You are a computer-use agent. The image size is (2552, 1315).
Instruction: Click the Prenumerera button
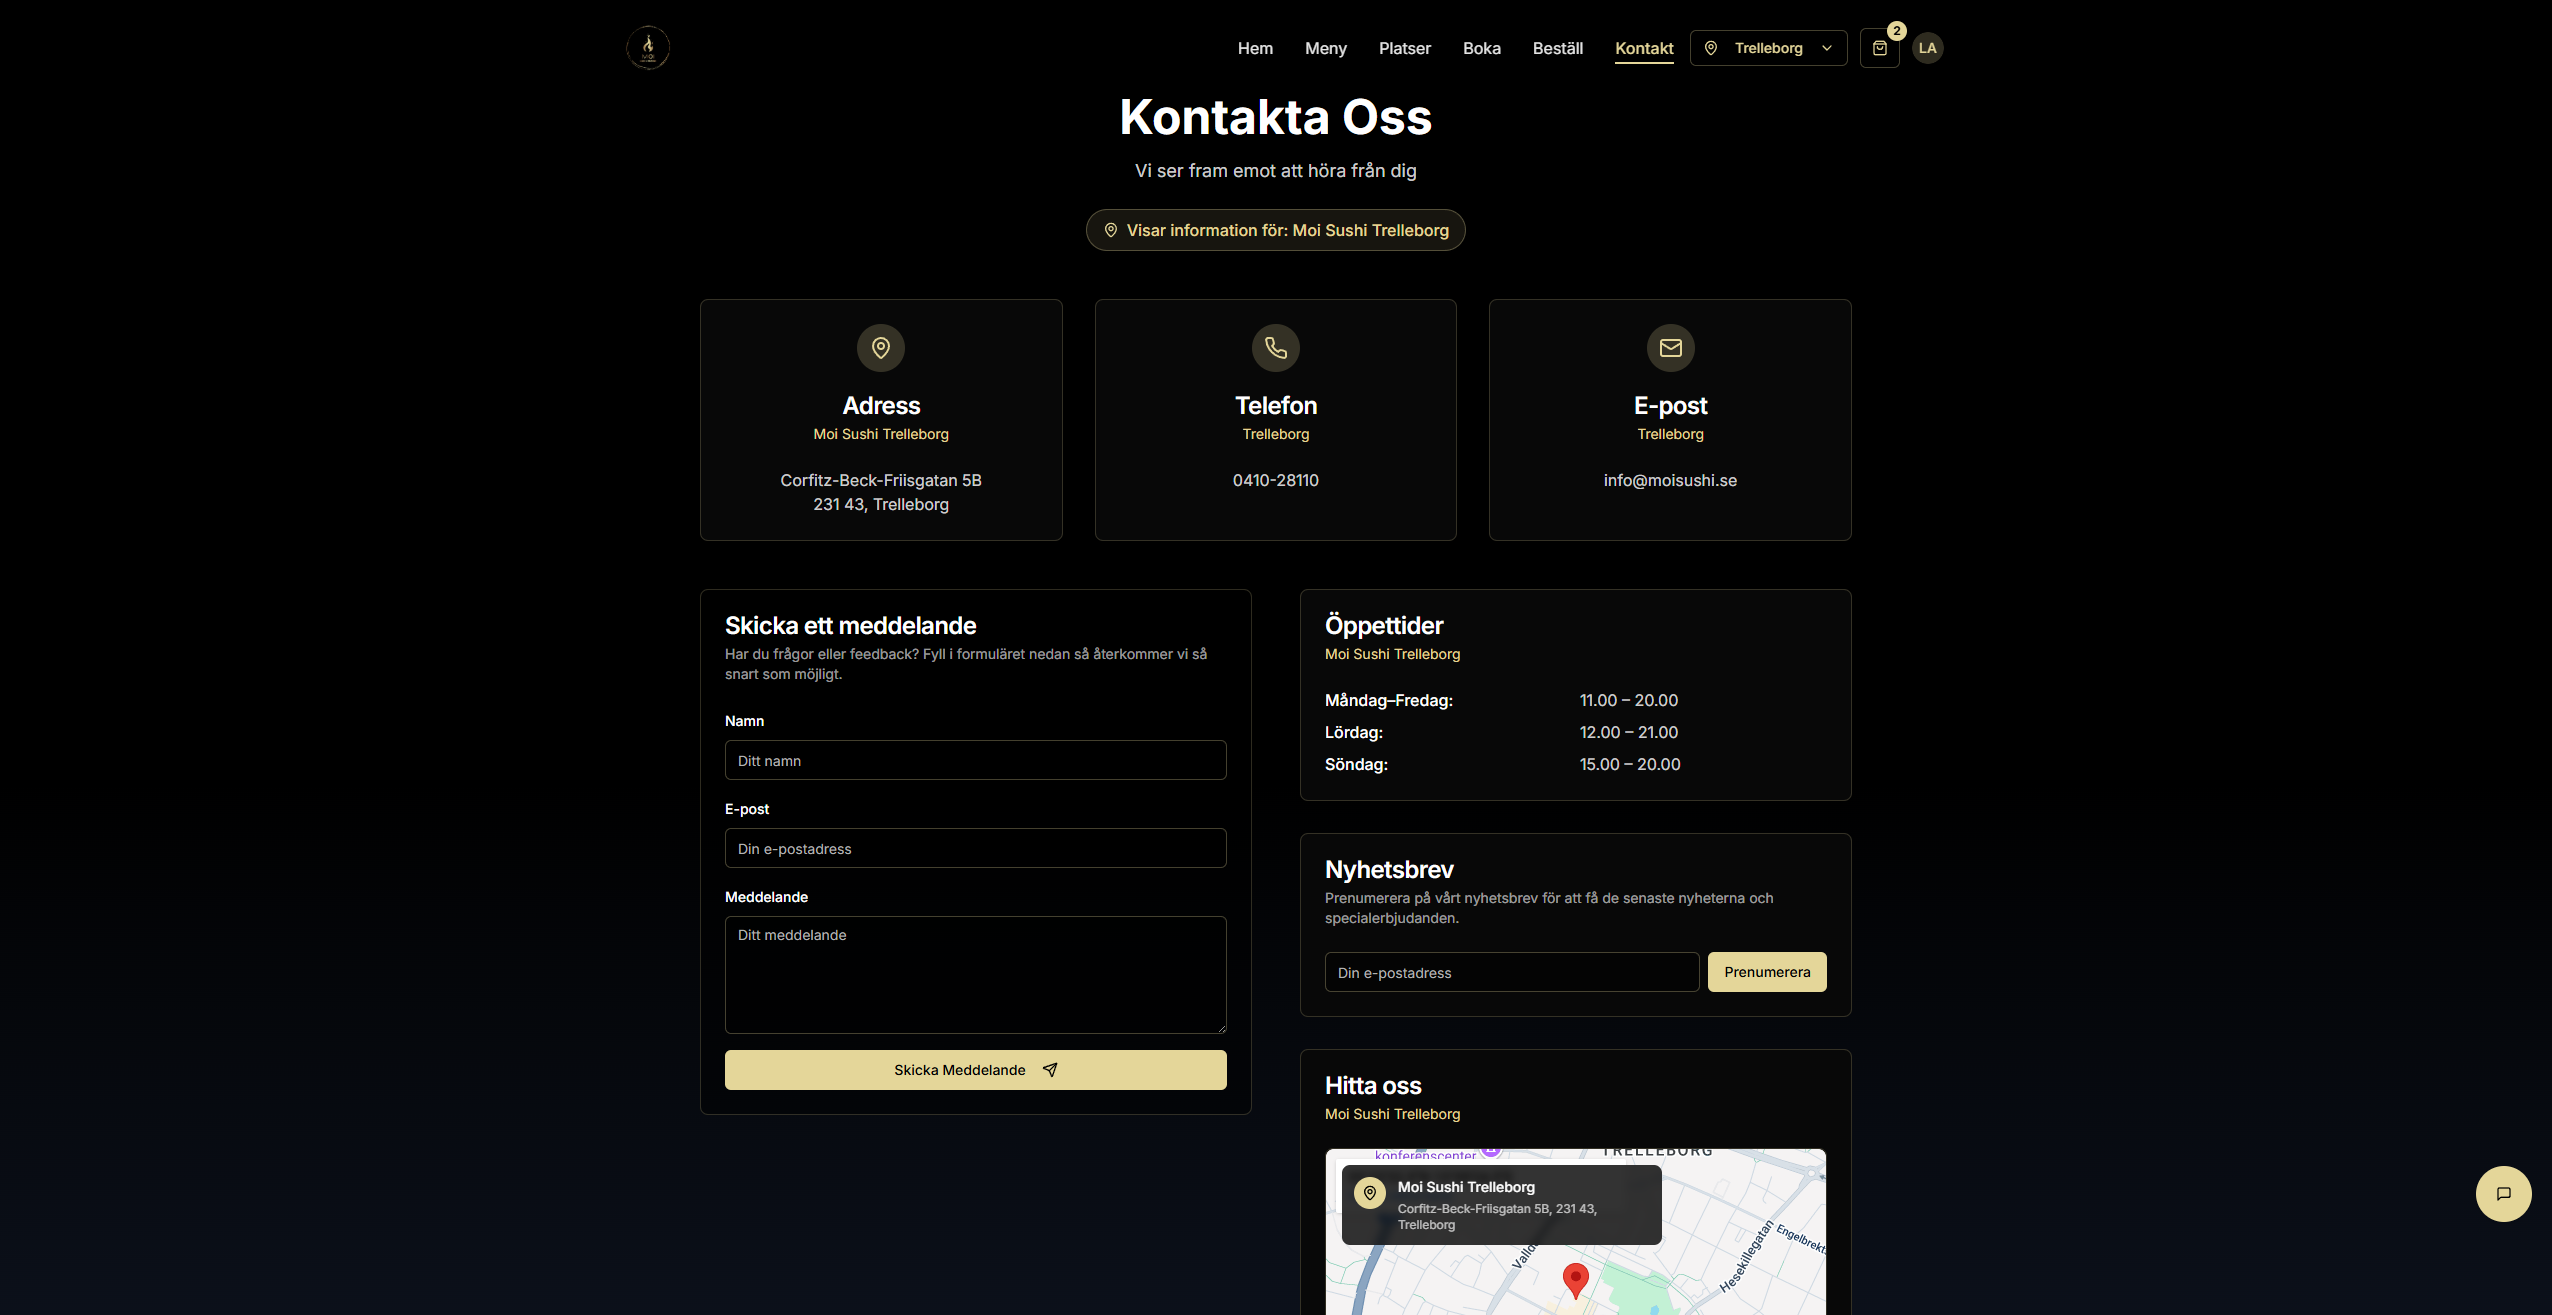pyautogui.click(x=1767, y=972)
